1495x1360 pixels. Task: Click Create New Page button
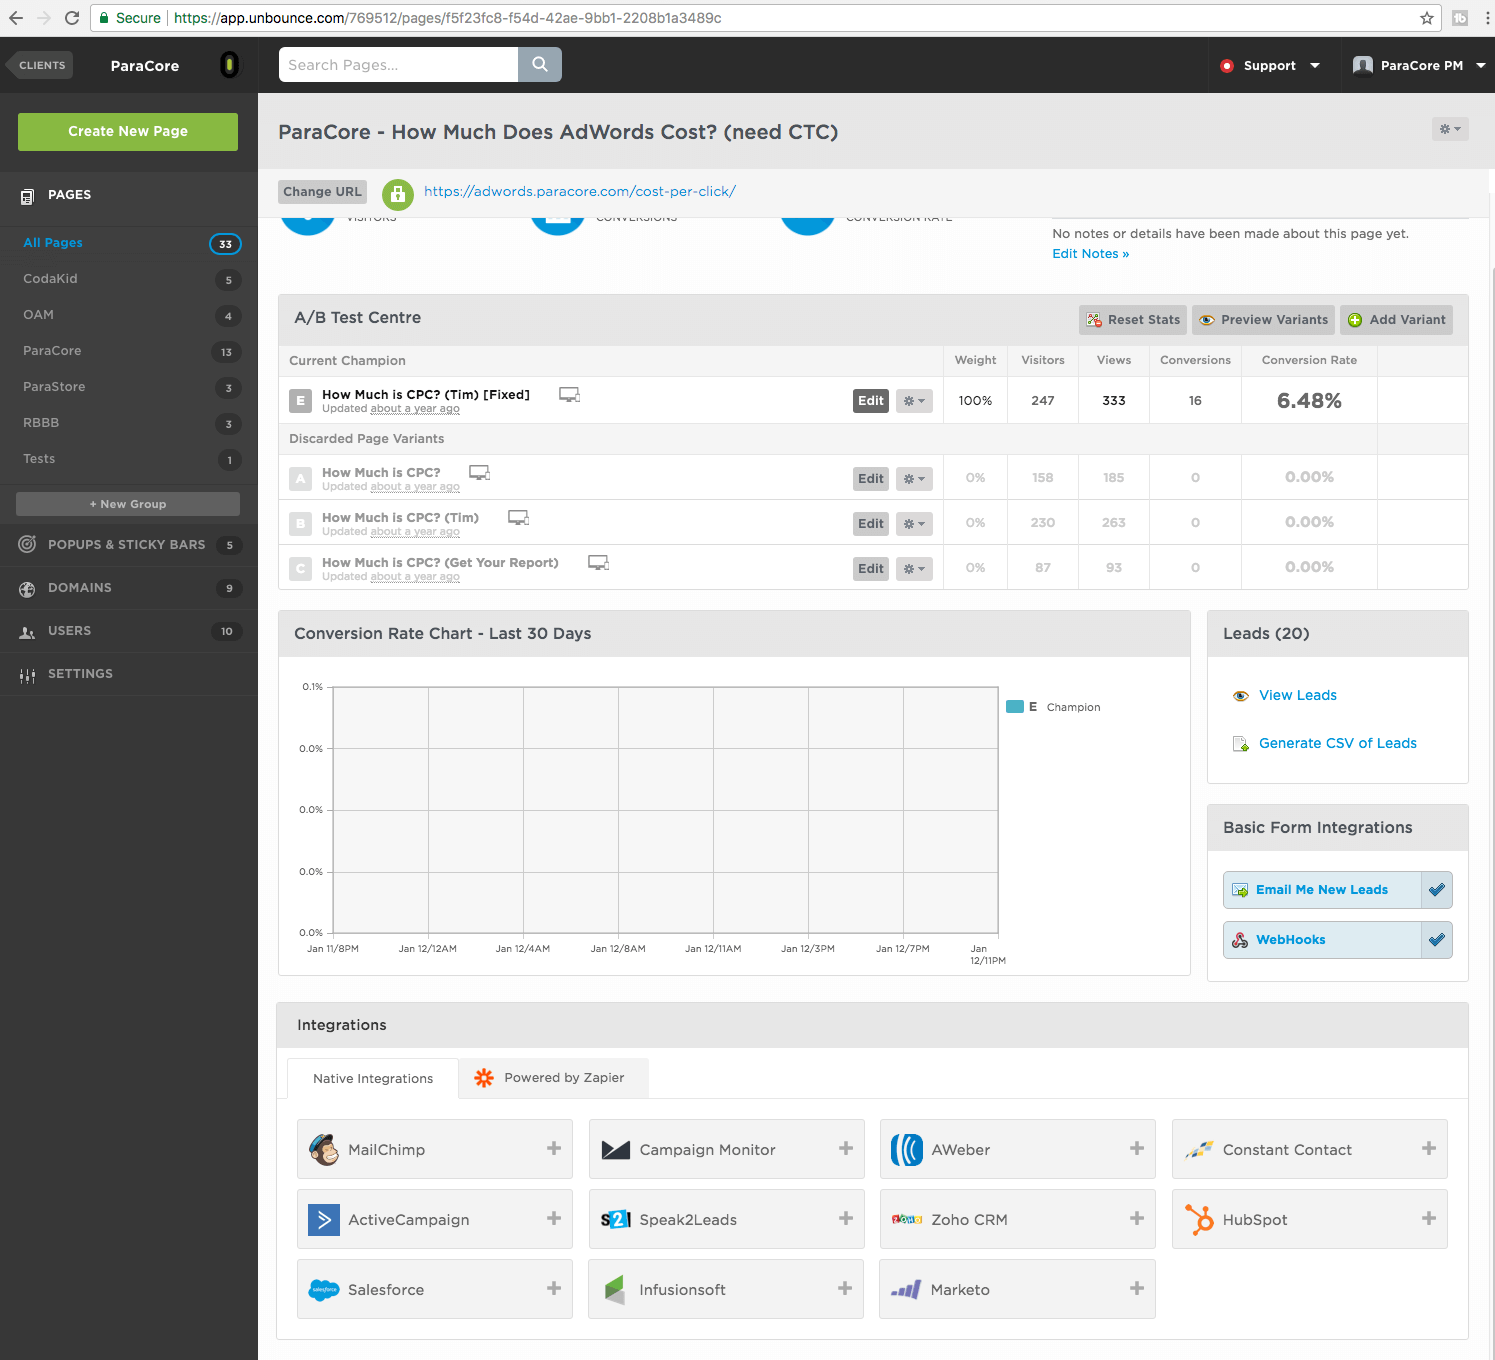point(128,132)
